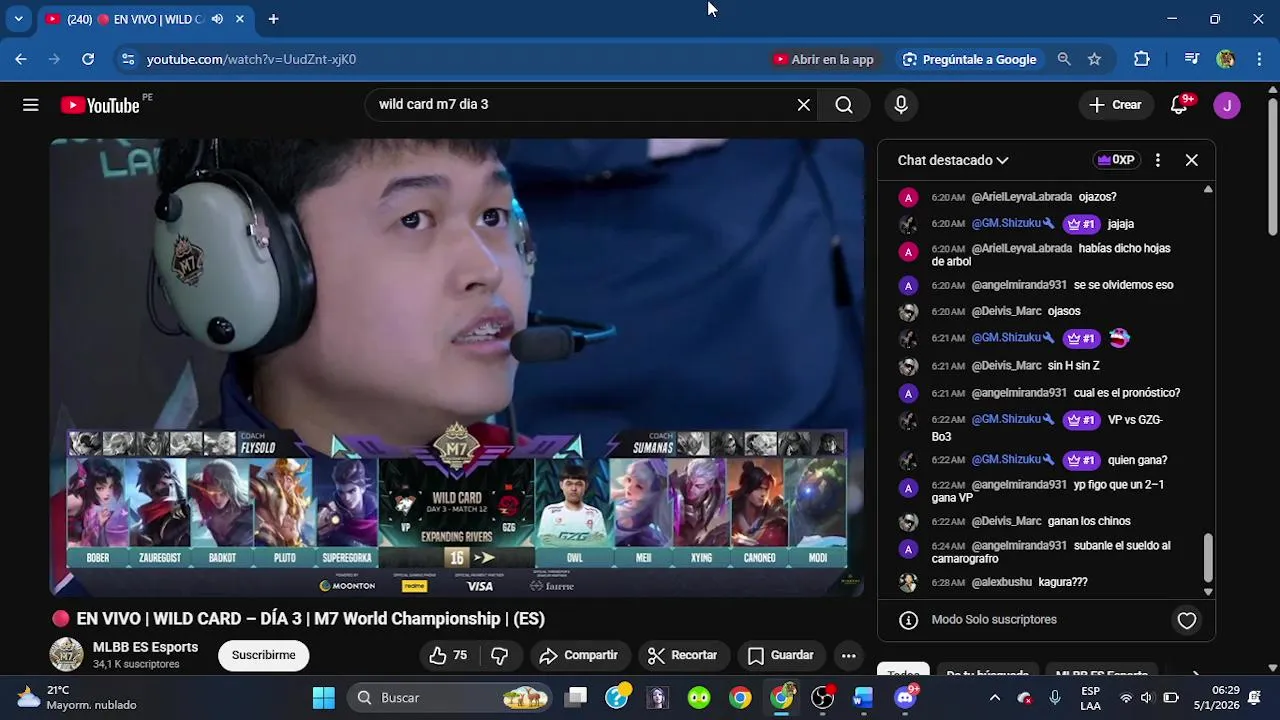1280x720 pixels.
Task: Click the page vertical scrollbar
Action: (1272, 167)
